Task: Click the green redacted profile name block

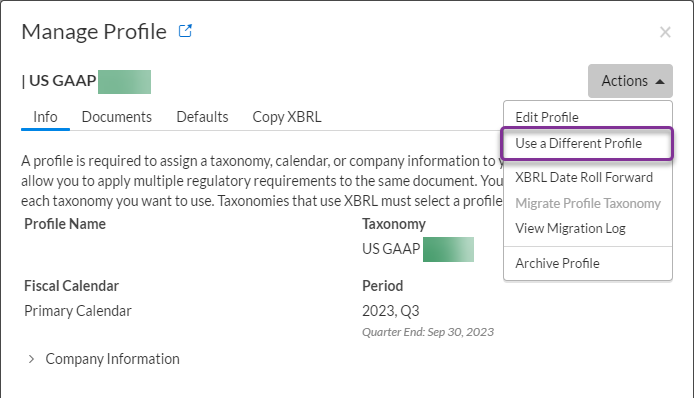Action: (x=124, y=82)
